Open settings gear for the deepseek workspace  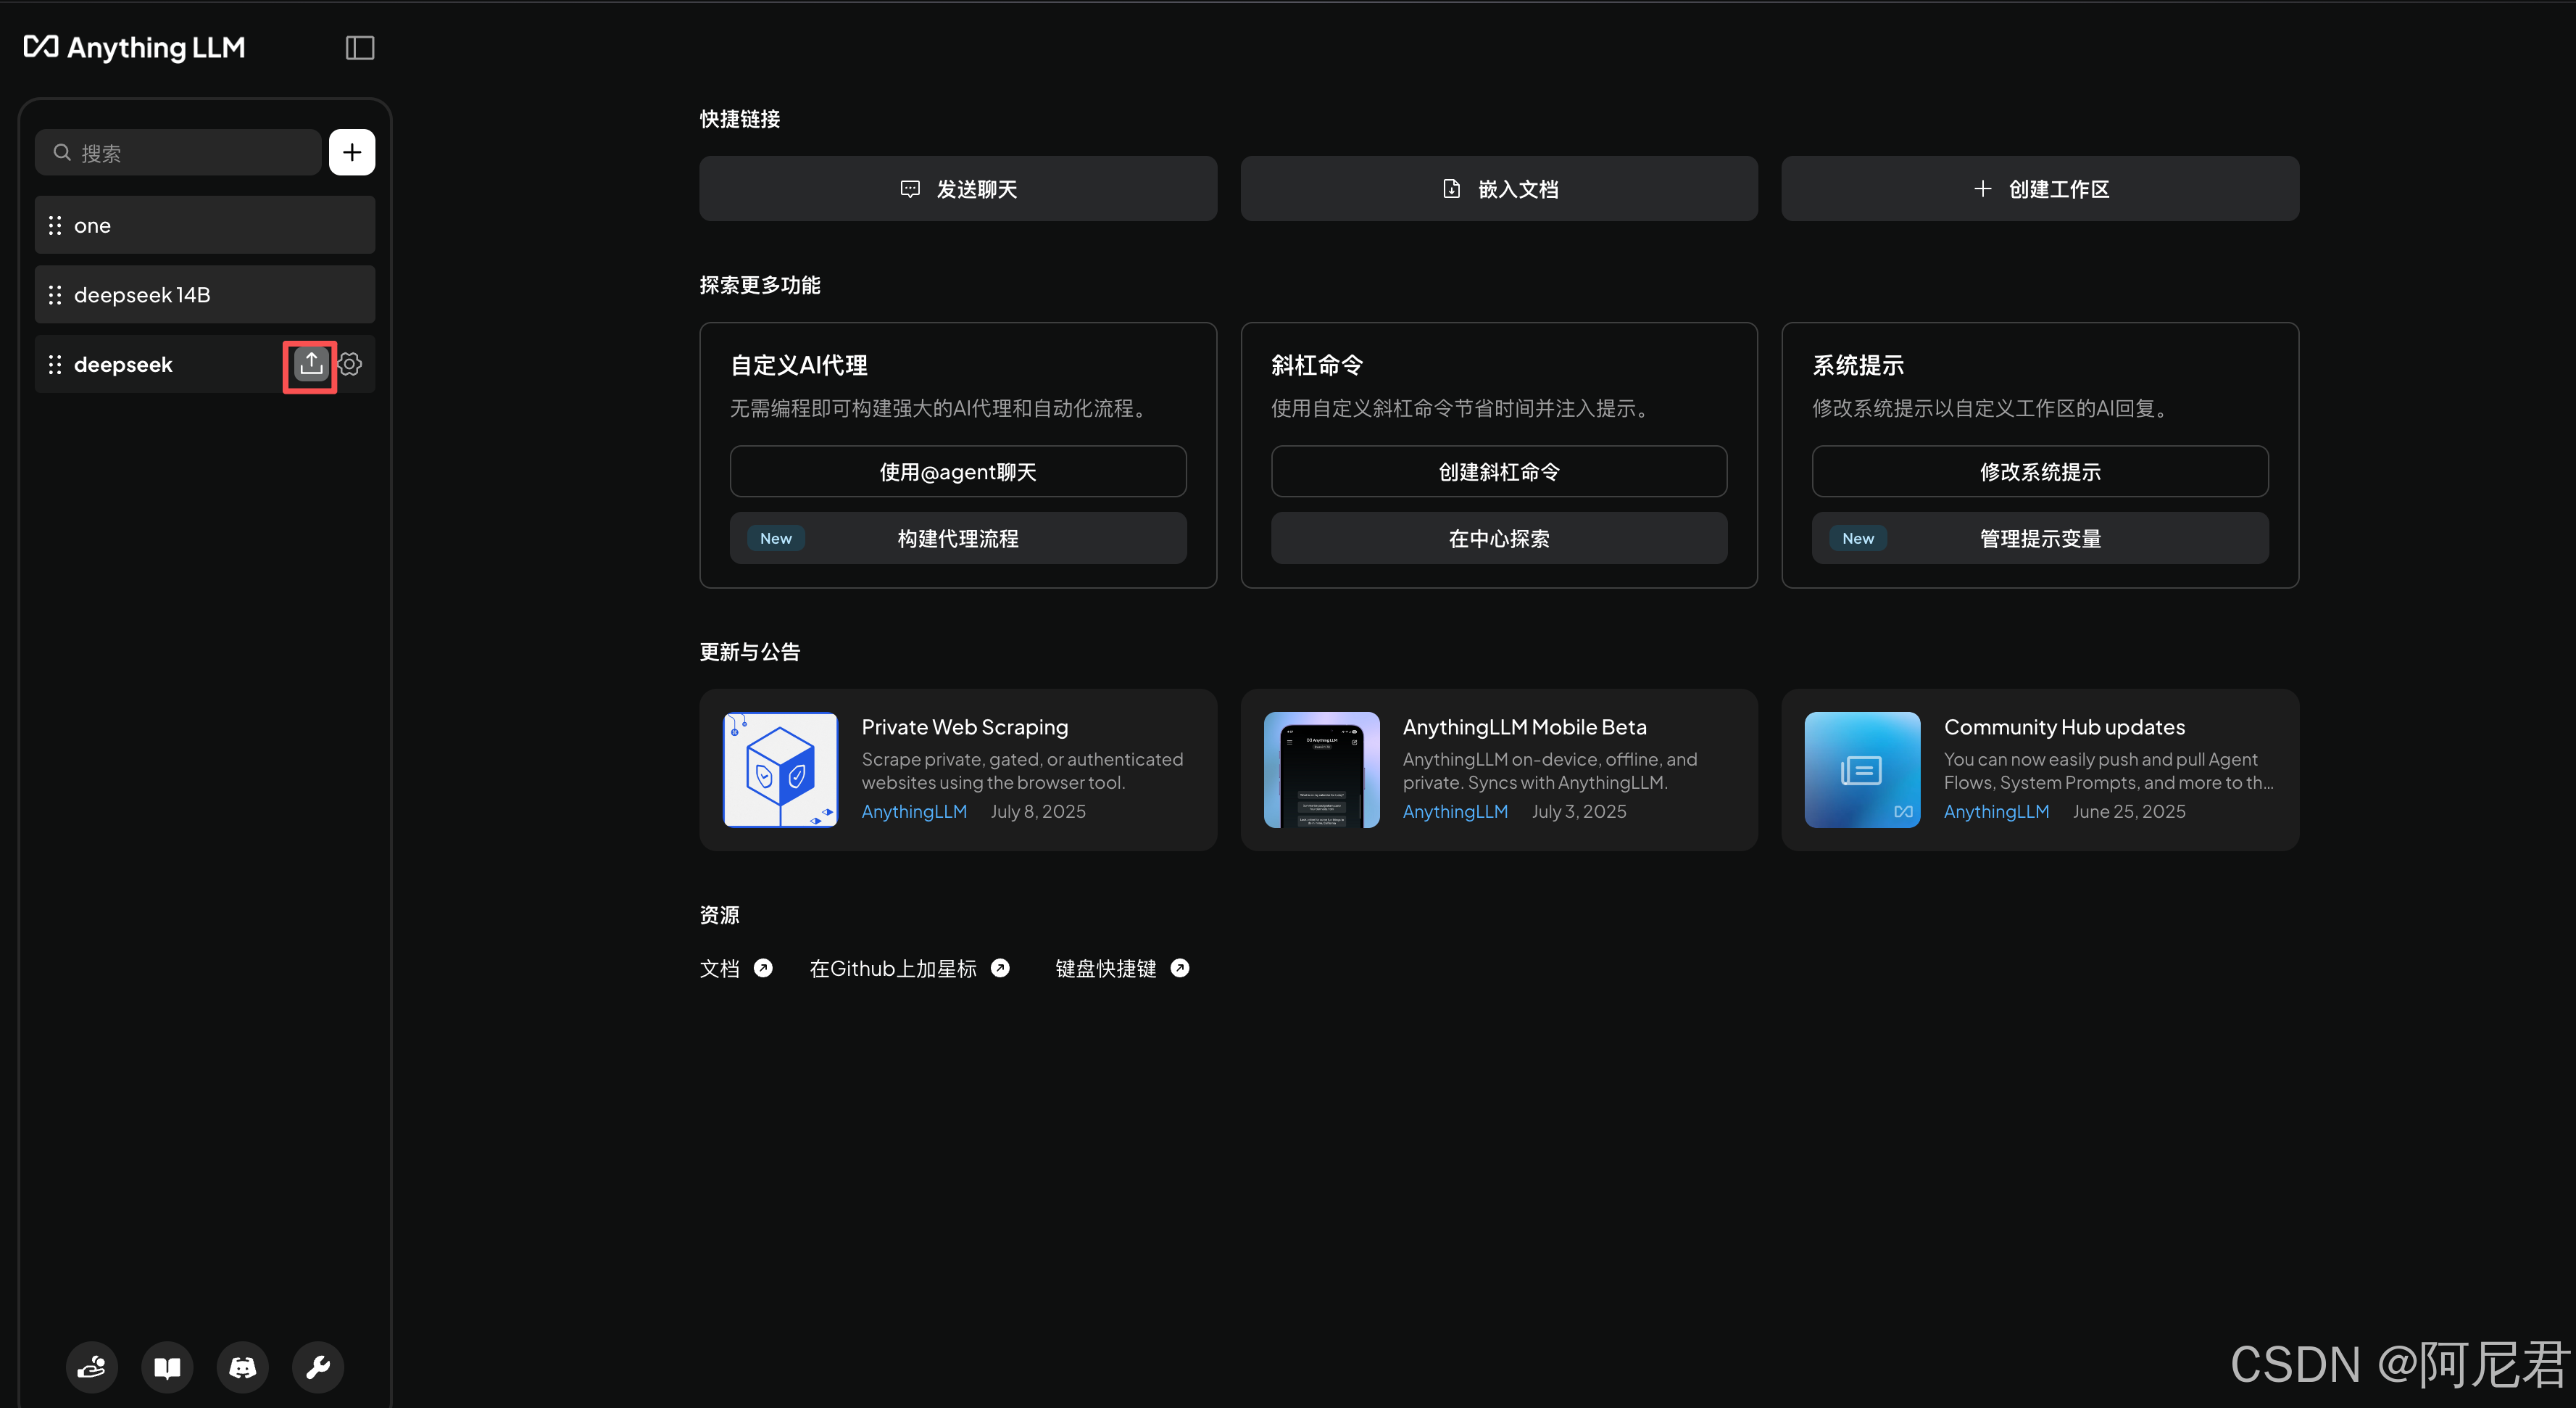click(x=349, y=364)
